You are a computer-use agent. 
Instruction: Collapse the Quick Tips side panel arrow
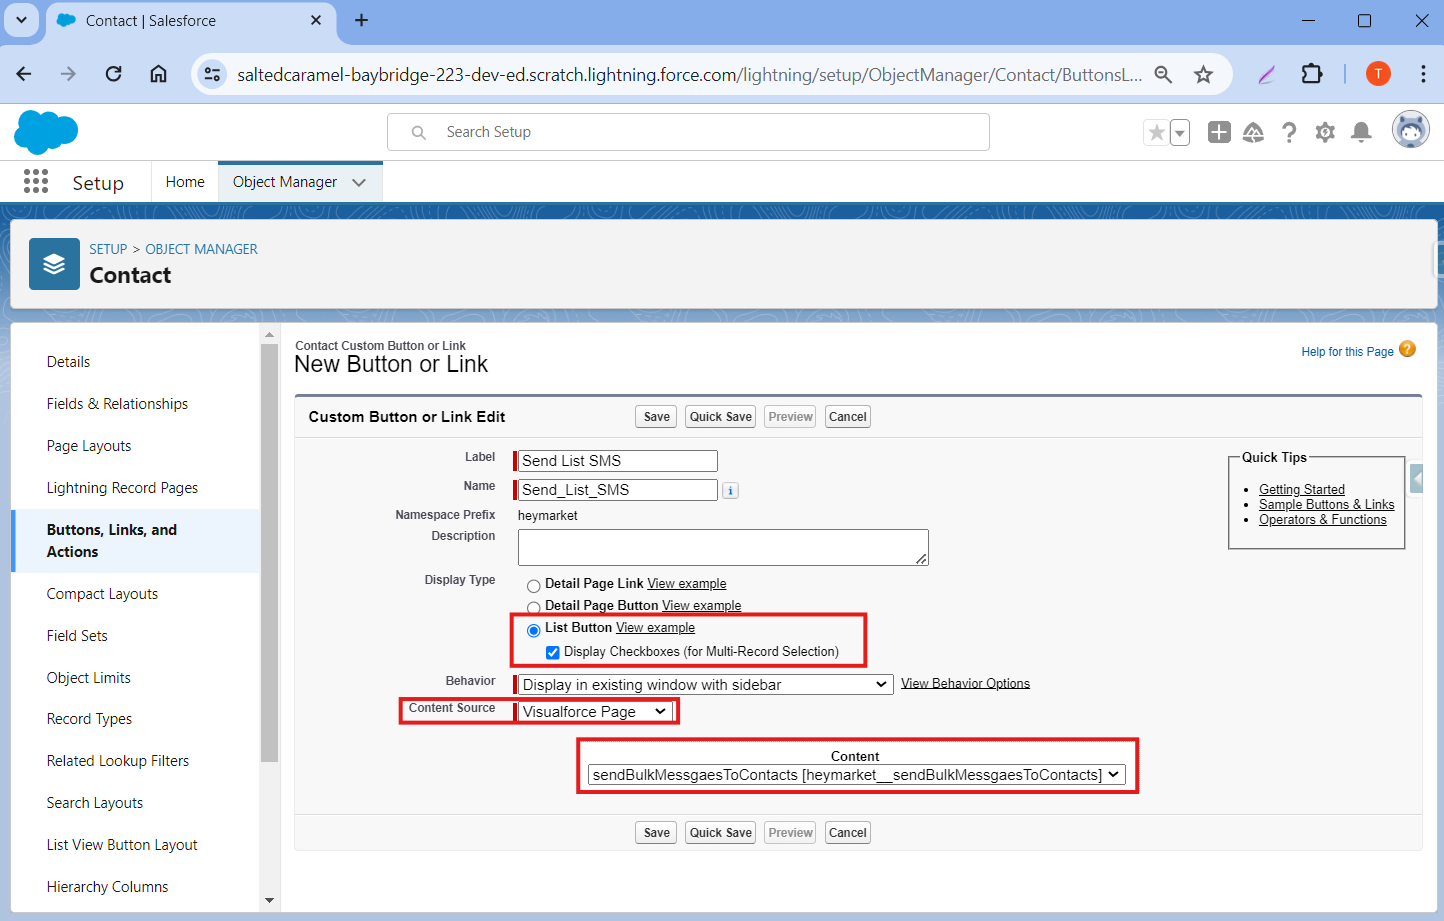pos(1417,479)
